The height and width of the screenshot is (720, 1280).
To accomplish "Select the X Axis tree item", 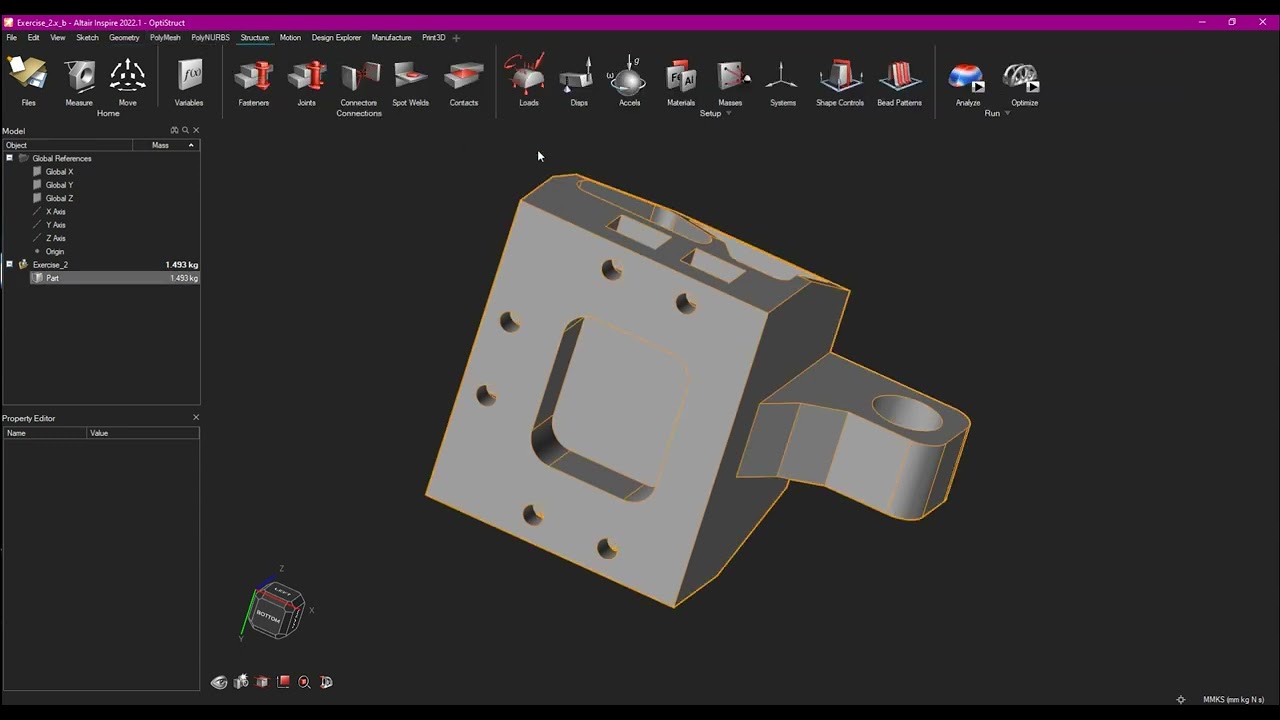I will 55,212.
